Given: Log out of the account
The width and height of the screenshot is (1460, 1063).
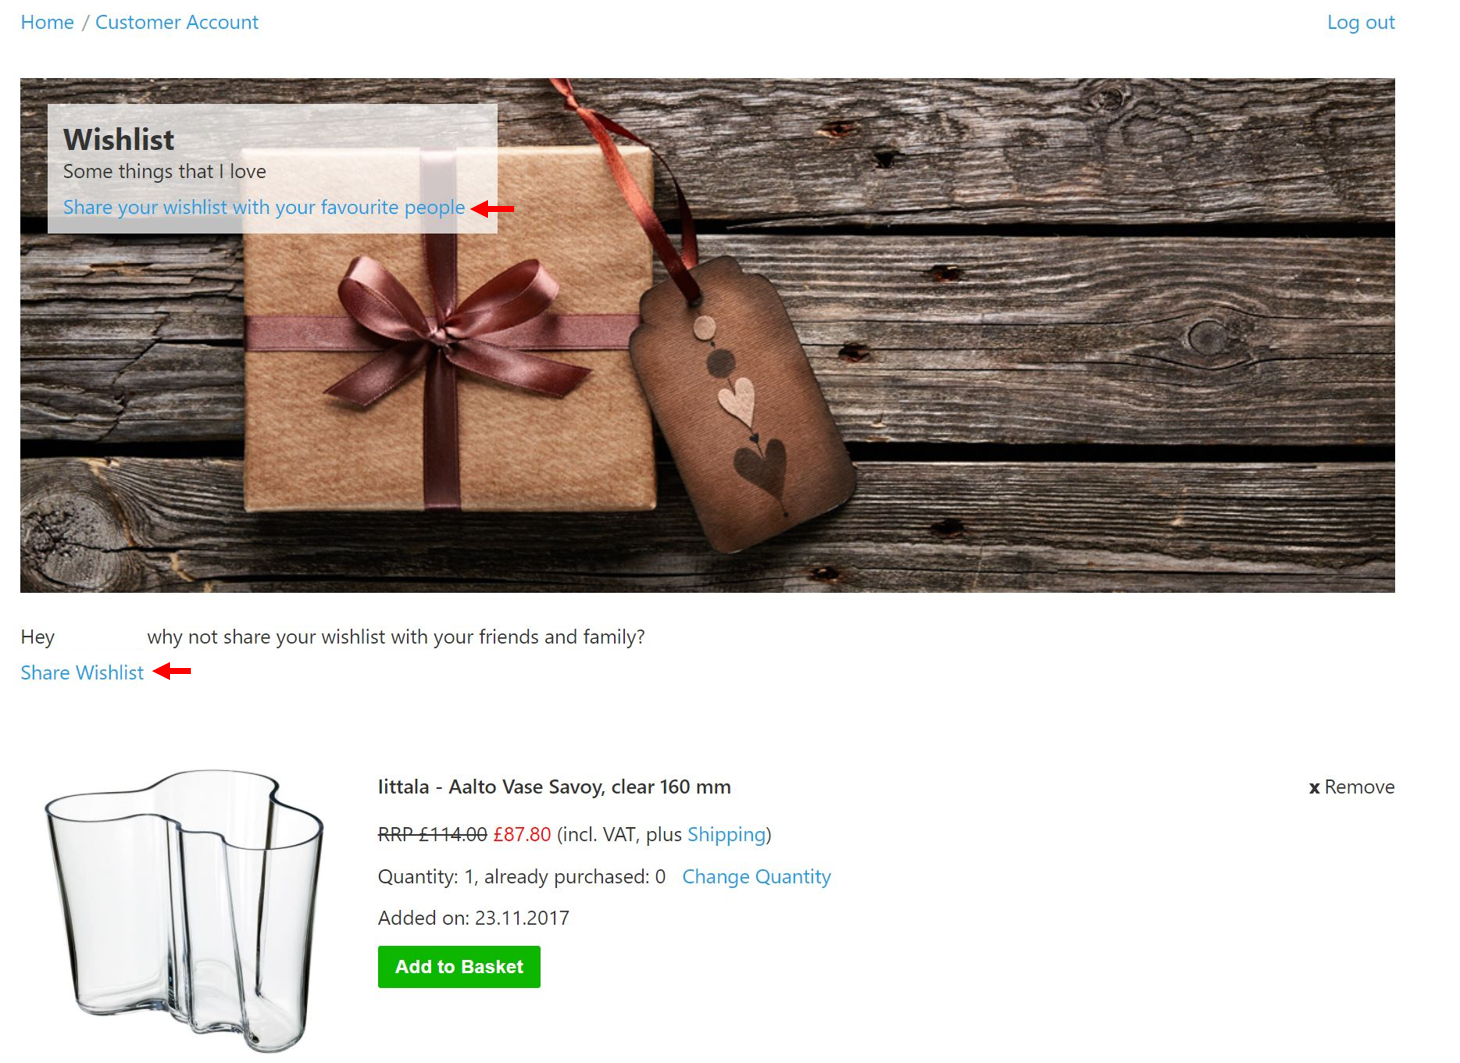Looking at the screenshot, I should pos(1360,22).
